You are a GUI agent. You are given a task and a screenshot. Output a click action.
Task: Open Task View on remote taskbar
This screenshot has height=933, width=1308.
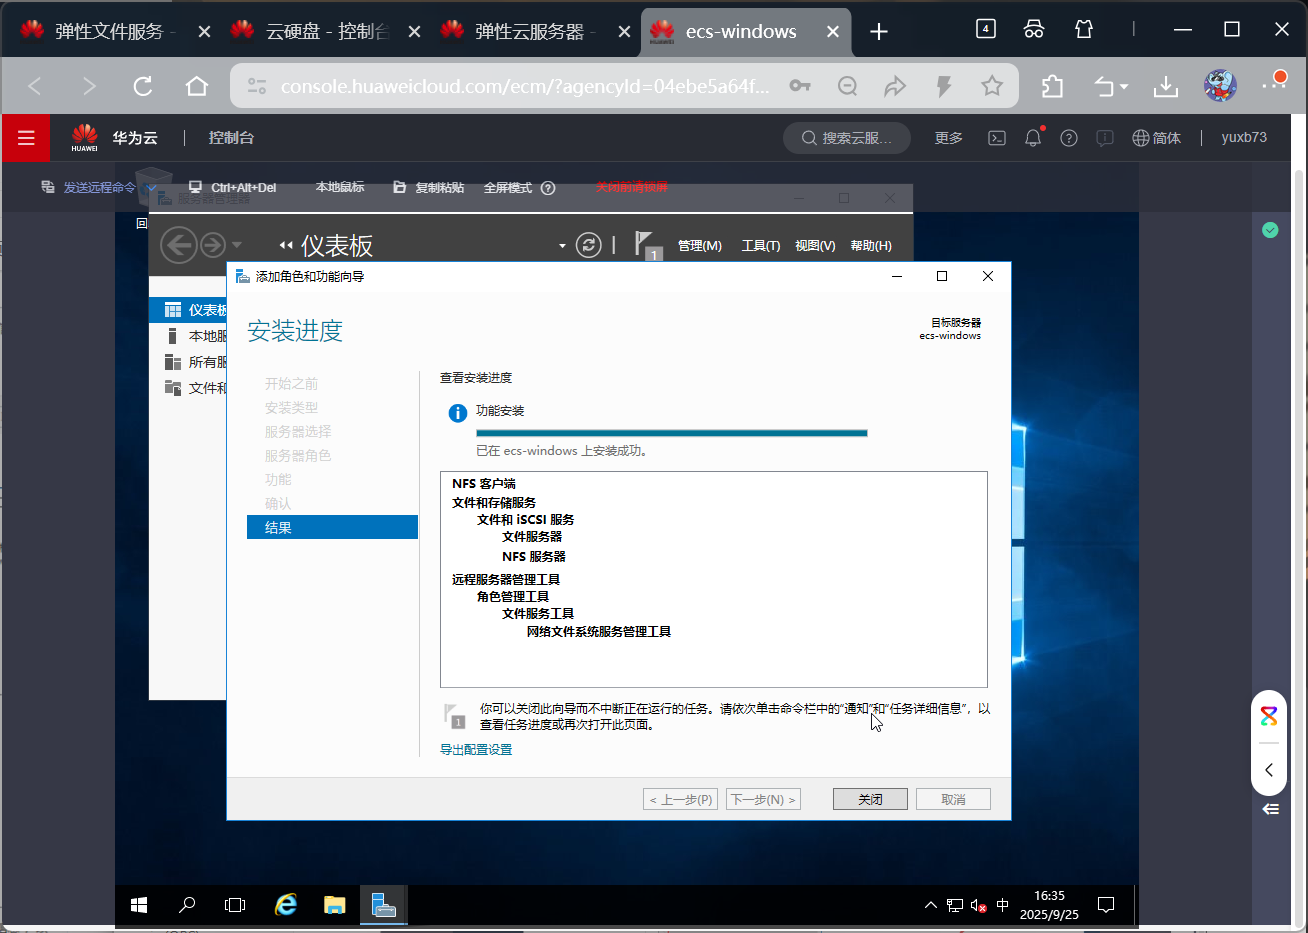point(235,905)
